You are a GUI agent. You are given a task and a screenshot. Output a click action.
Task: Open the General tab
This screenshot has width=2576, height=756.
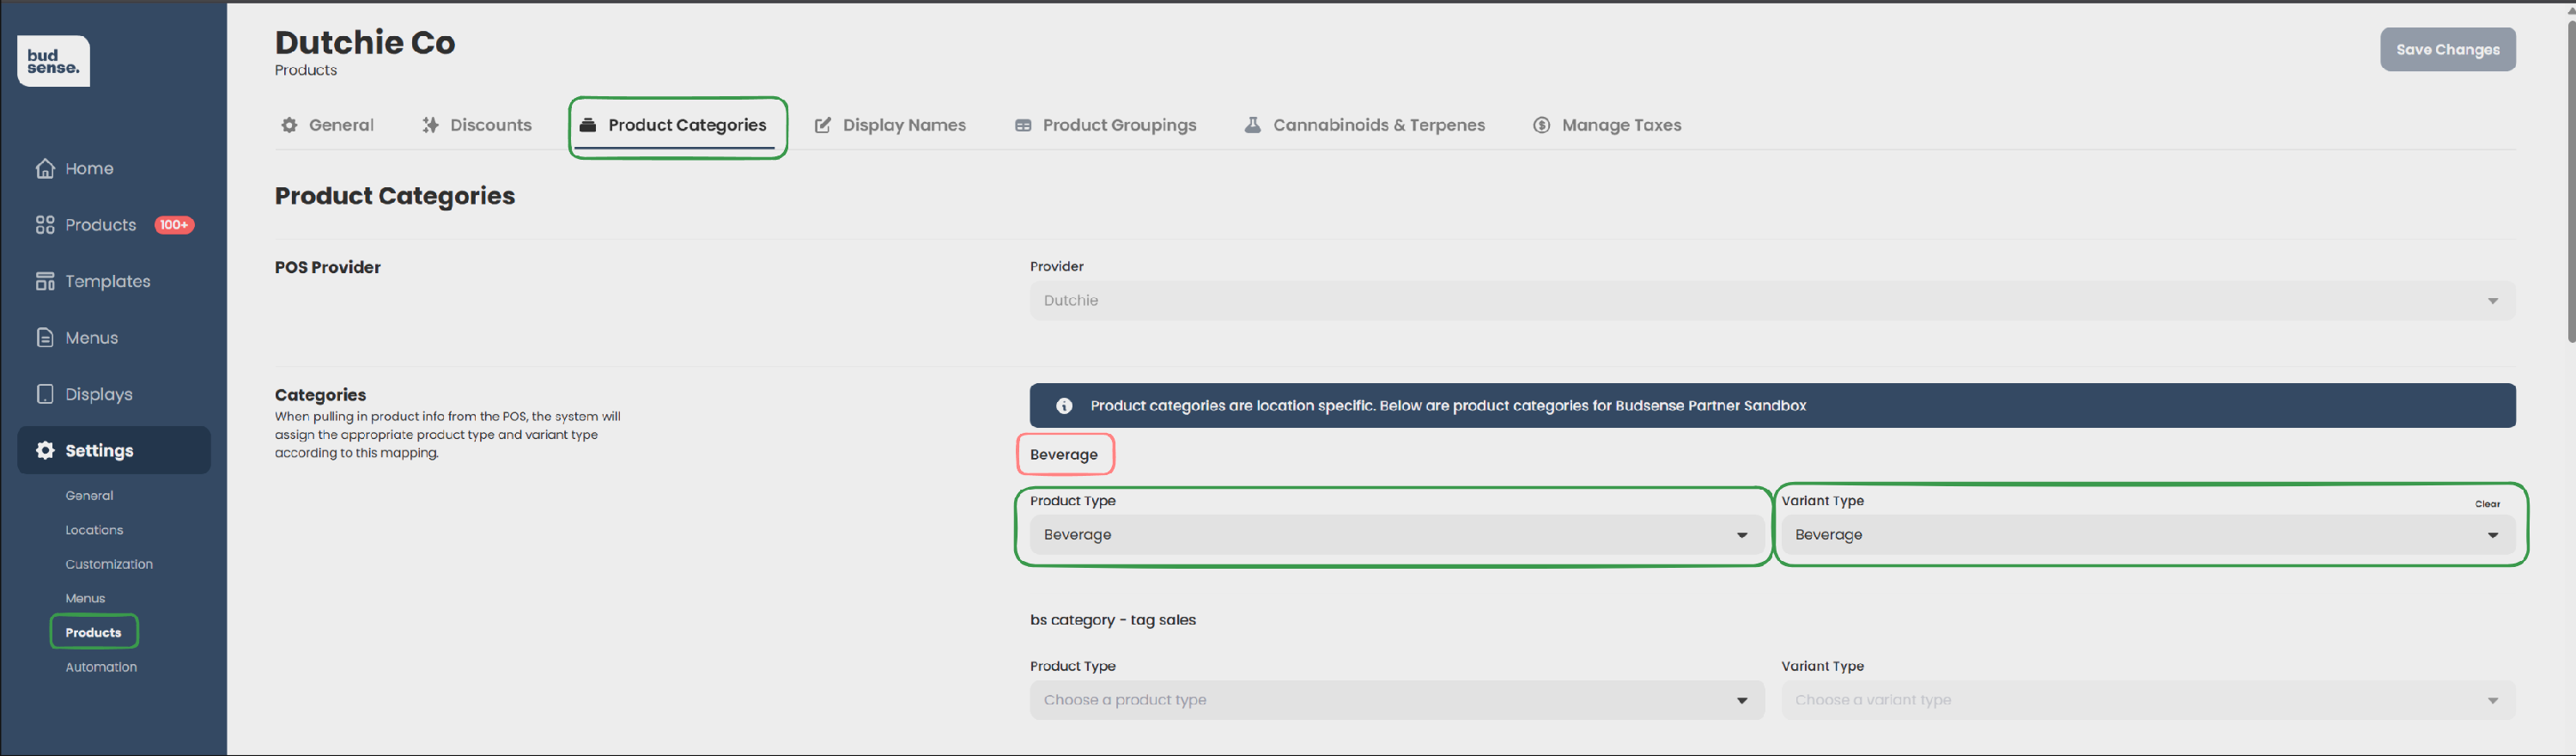point(327,125)
